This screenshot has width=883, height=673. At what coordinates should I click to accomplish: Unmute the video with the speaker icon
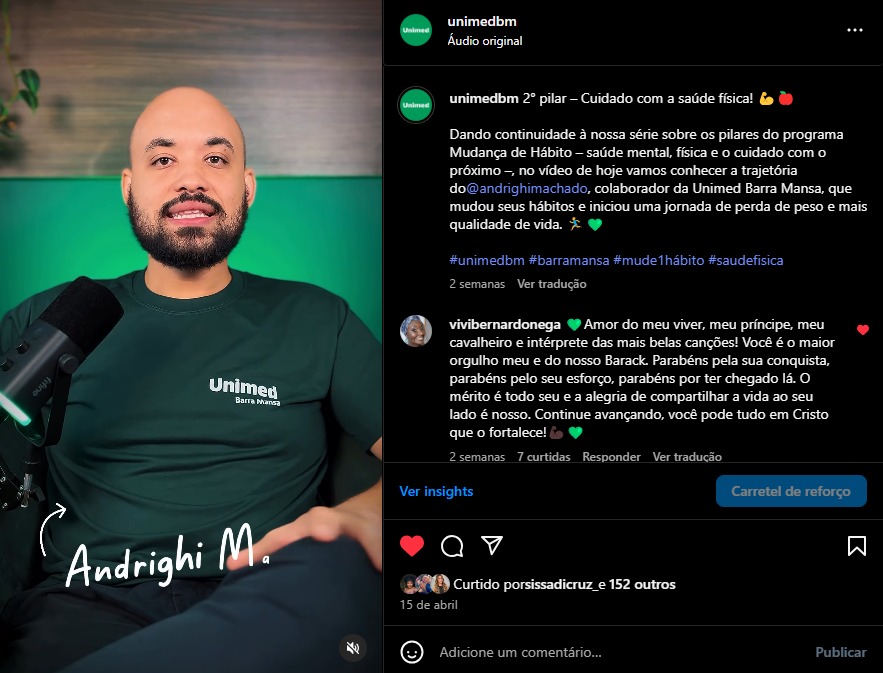coord(353,648)
